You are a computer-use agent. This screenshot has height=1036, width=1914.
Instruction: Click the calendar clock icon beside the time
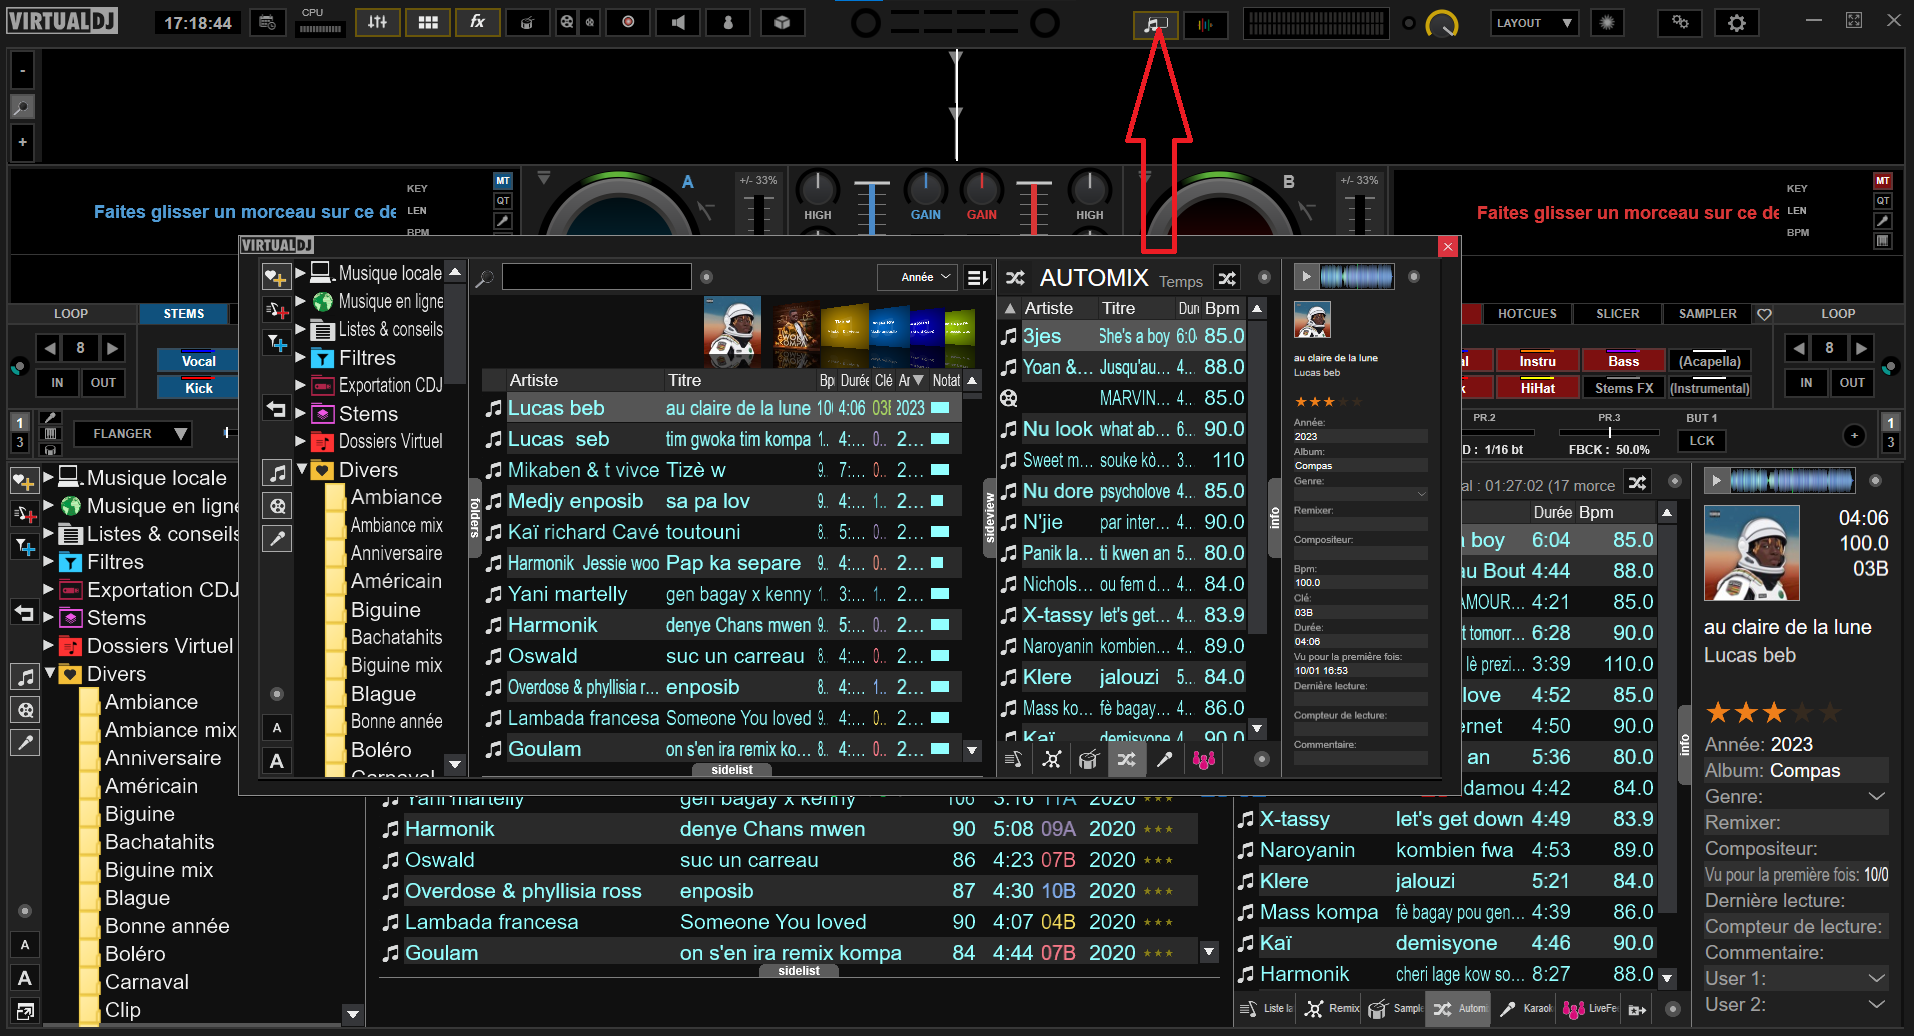tap(267, 22)
